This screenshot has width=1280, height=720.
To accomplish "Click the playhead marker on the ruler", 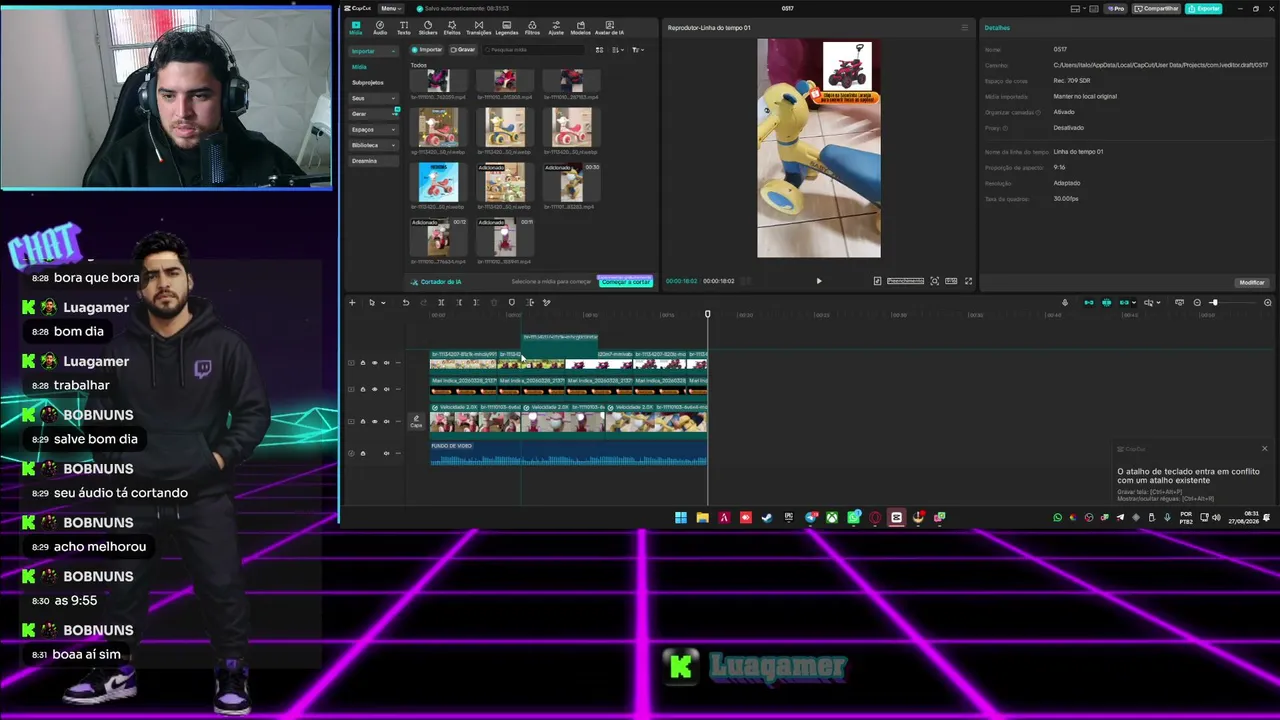I will point(707,314).
